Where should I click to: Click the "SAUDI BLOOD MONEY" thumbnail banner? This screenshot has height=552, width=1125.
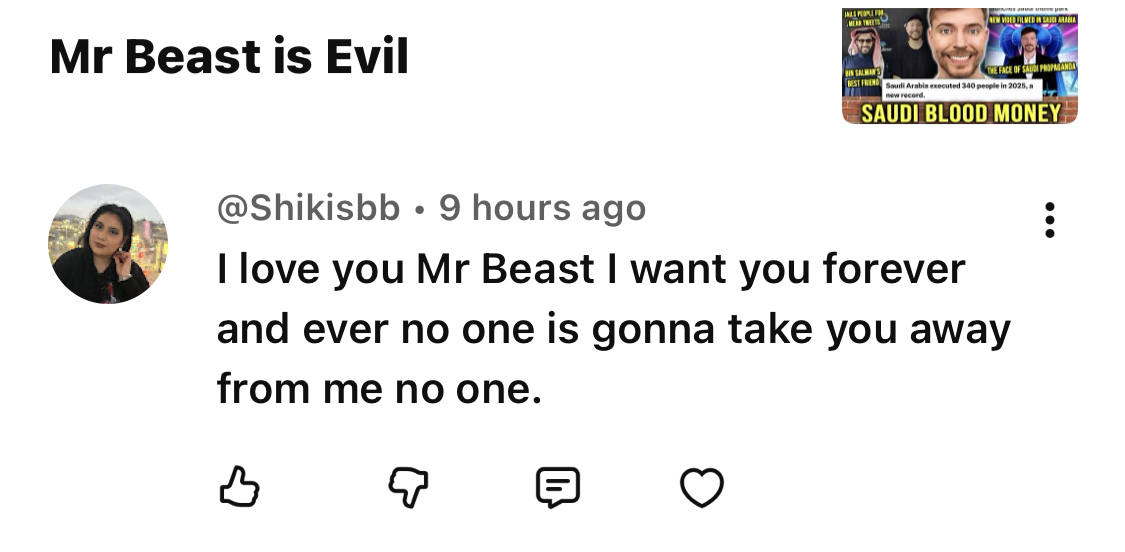click(x=960, y=112)
